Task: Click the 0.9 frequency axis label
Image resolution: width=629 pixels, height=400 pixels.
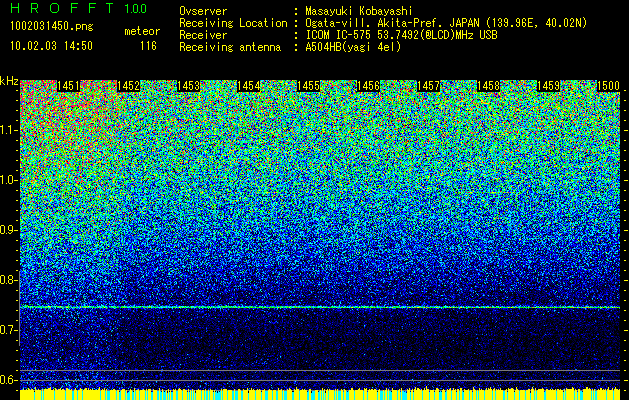Action: 9,230
